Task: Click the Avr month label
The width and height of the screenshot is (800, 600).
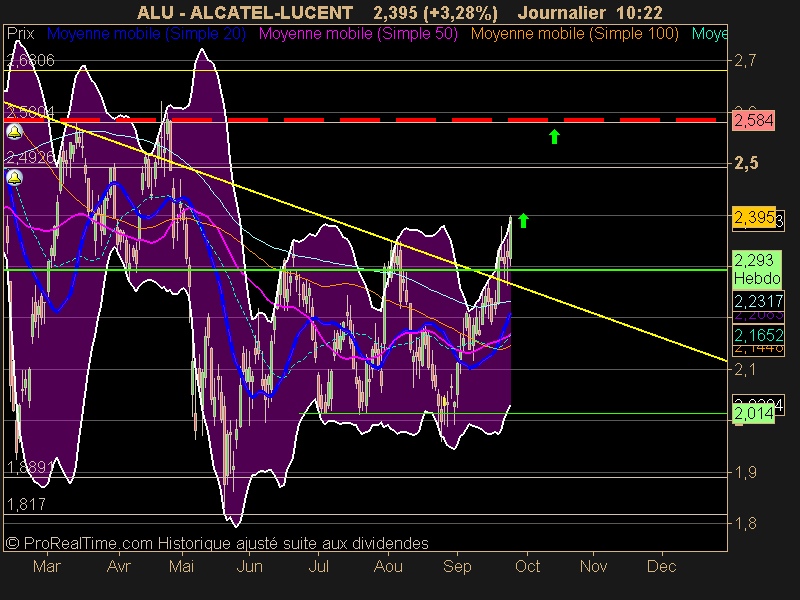Action: (119, 566)
